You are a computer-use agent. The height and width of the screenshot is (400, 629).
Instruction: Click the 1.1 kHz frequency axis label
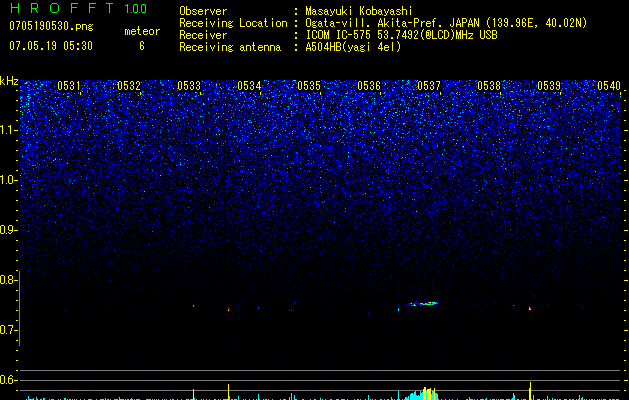point(8,130)
